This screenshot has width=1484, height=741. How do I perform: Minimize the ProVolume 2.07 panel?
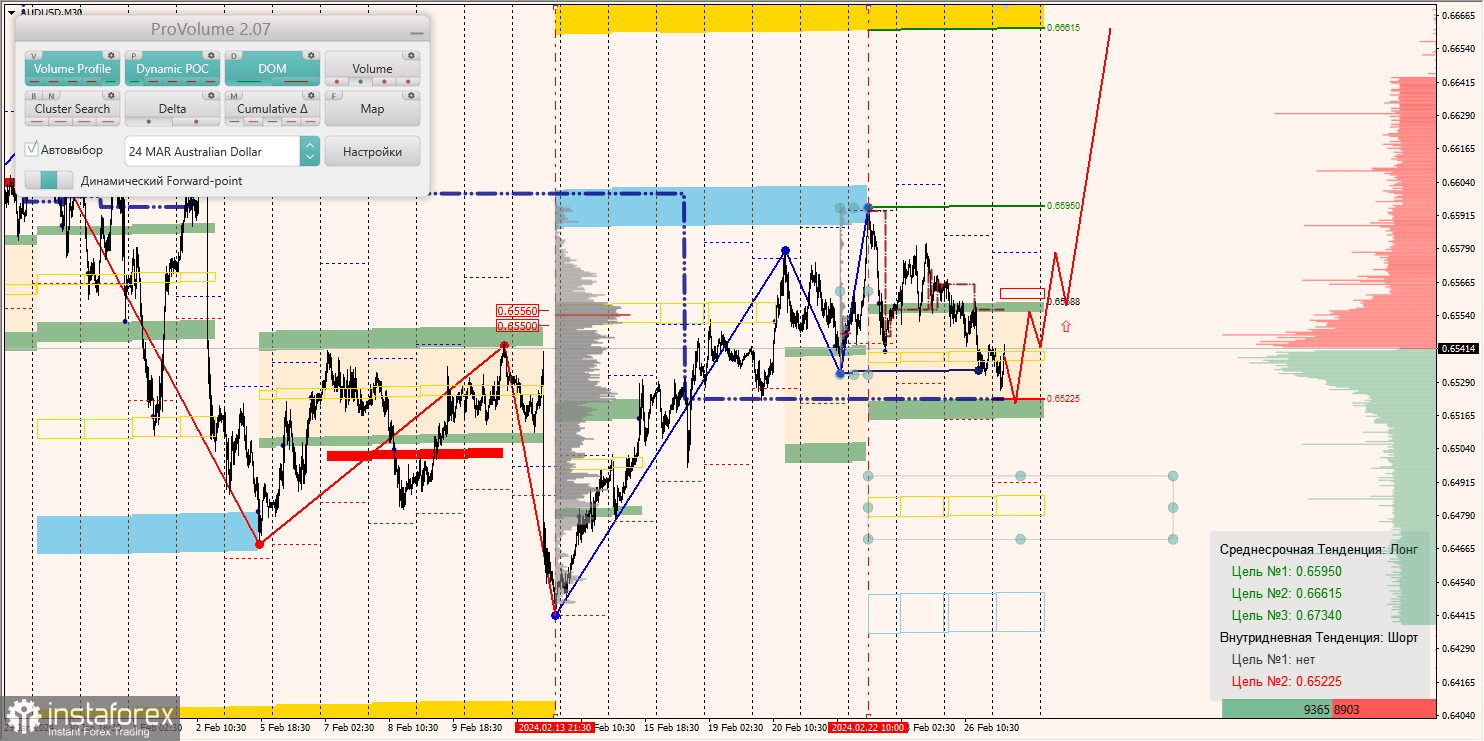click(x=417, y=31)
